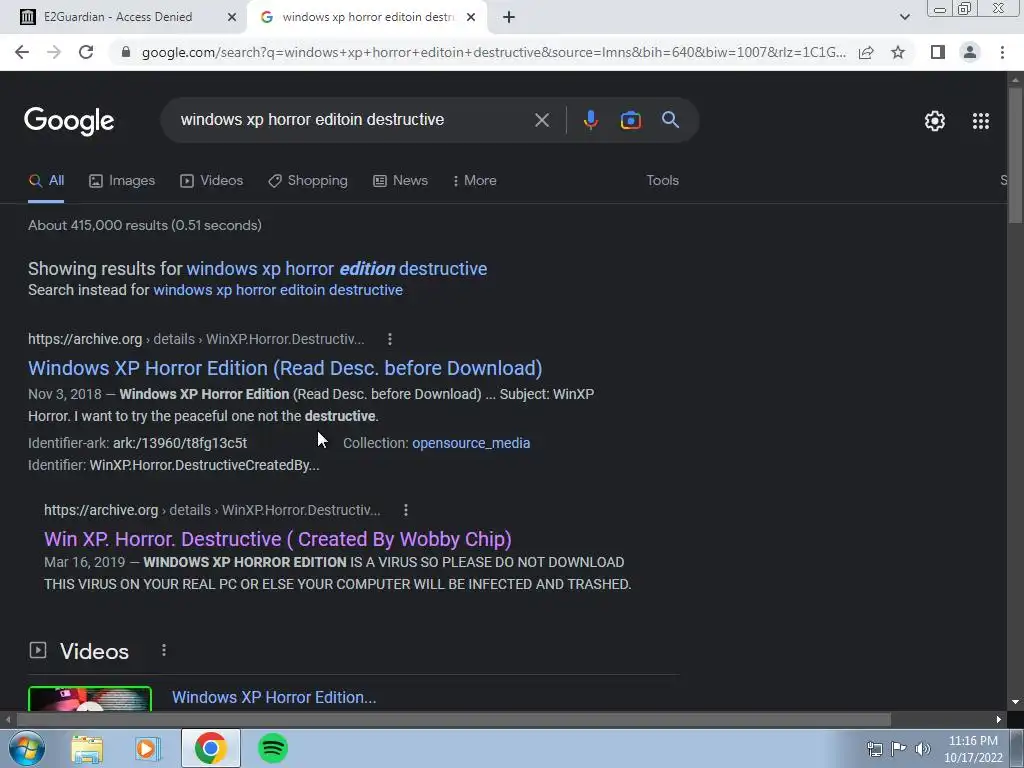Image resolution: width=1024 pixels, height=768 pixels.
Task: Click the vertical page scrollbar thumb
Action: (1015, 155)
